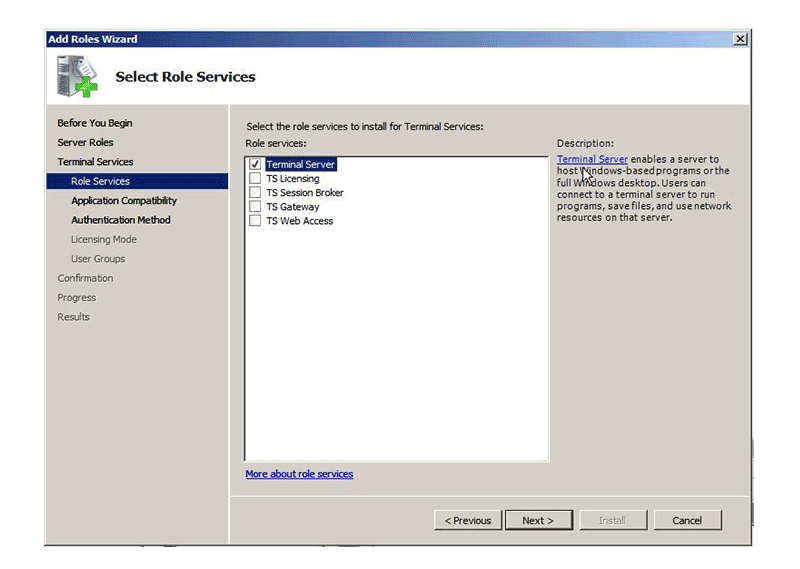Check the TS Session Broker option
800x569 pixels.
(x=255, y=192)
